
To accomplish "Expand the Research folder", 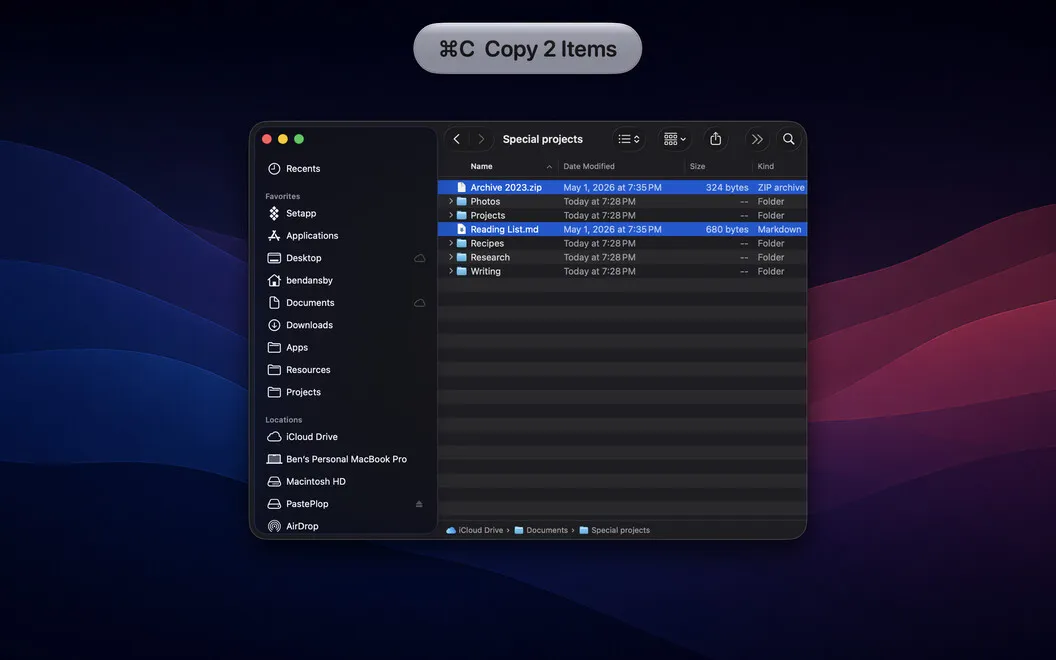I will 451,257.
